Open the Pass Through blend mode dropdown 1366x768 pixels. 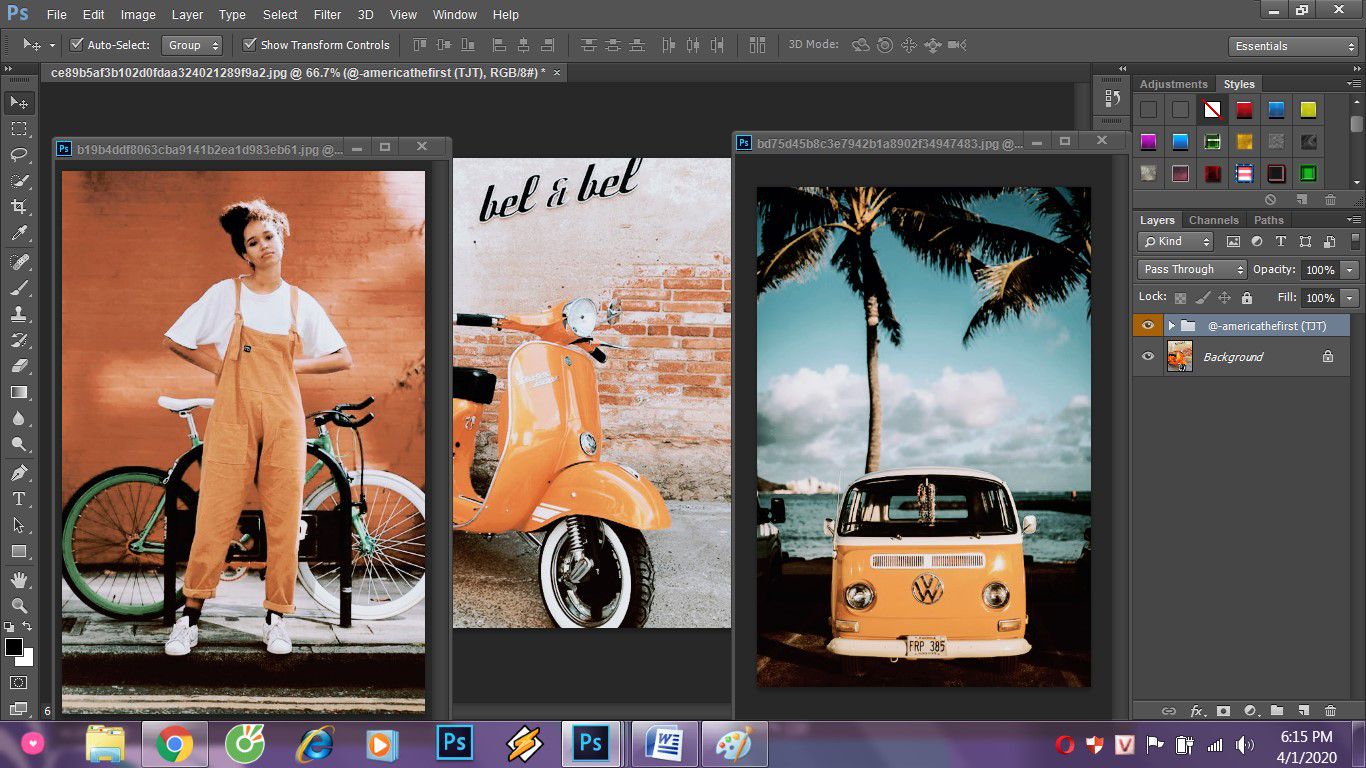tap(1192, 269)
